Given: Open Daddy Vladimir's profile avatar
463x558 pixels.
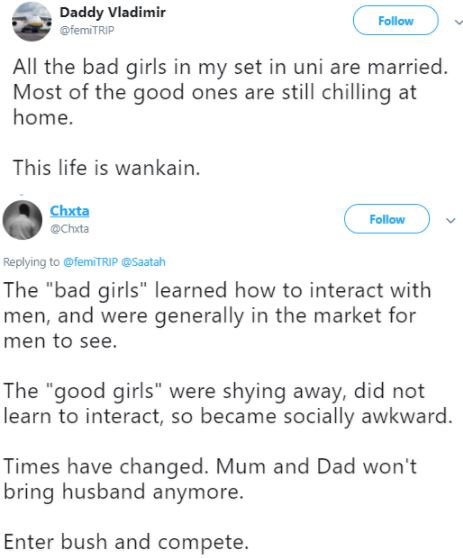Looking at the screenshot, I should click(32, 21).
